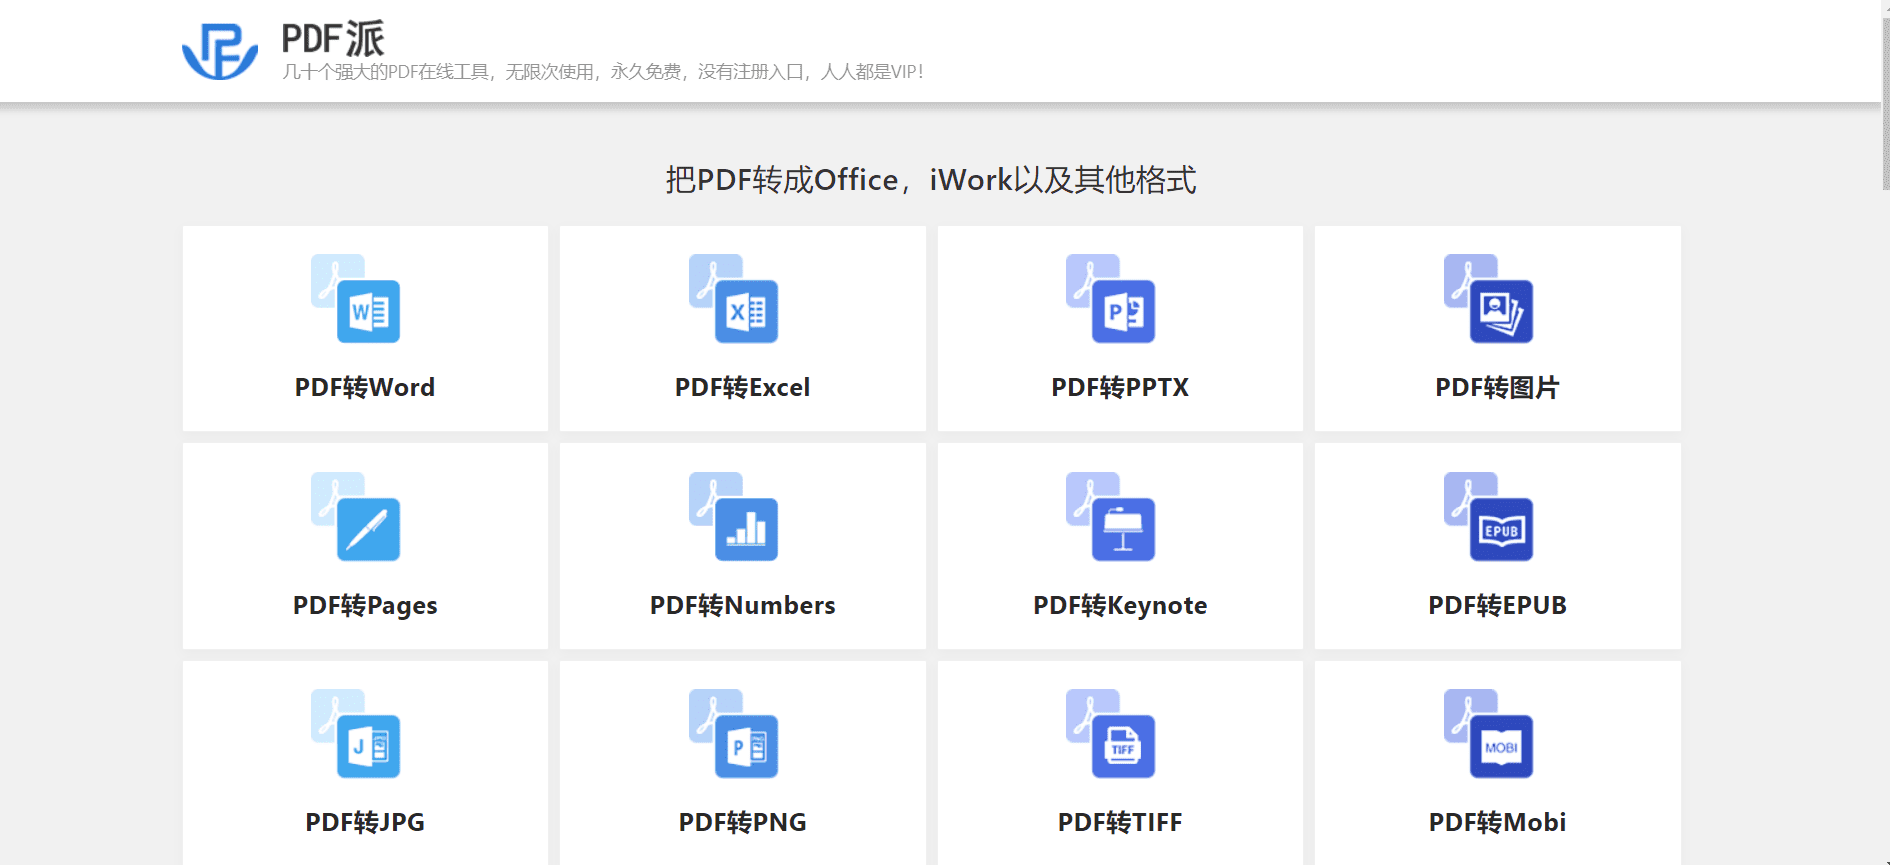The height and width of the screenshot is (865, 1890).
Task: Open the PDF转PNG icon
Action: (733, 733)
